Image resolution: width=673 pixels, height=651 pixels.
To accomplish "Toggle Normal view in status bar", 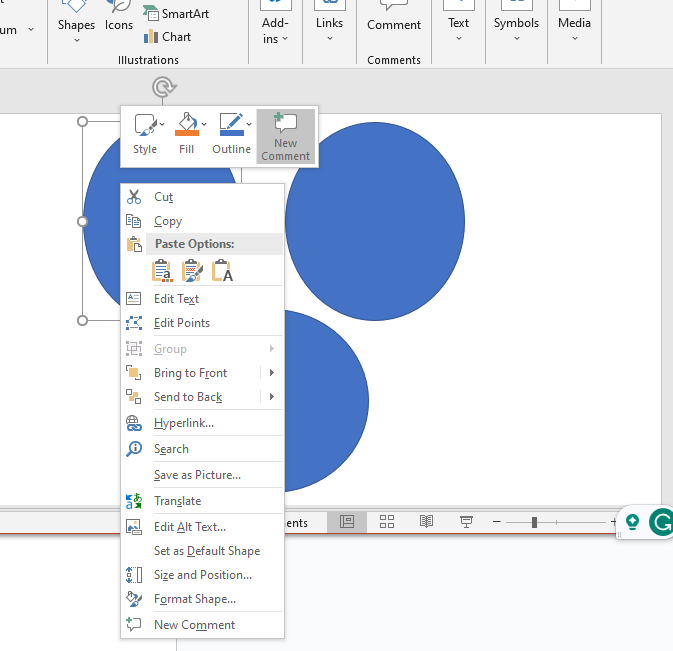I will [x=347, y=522].
